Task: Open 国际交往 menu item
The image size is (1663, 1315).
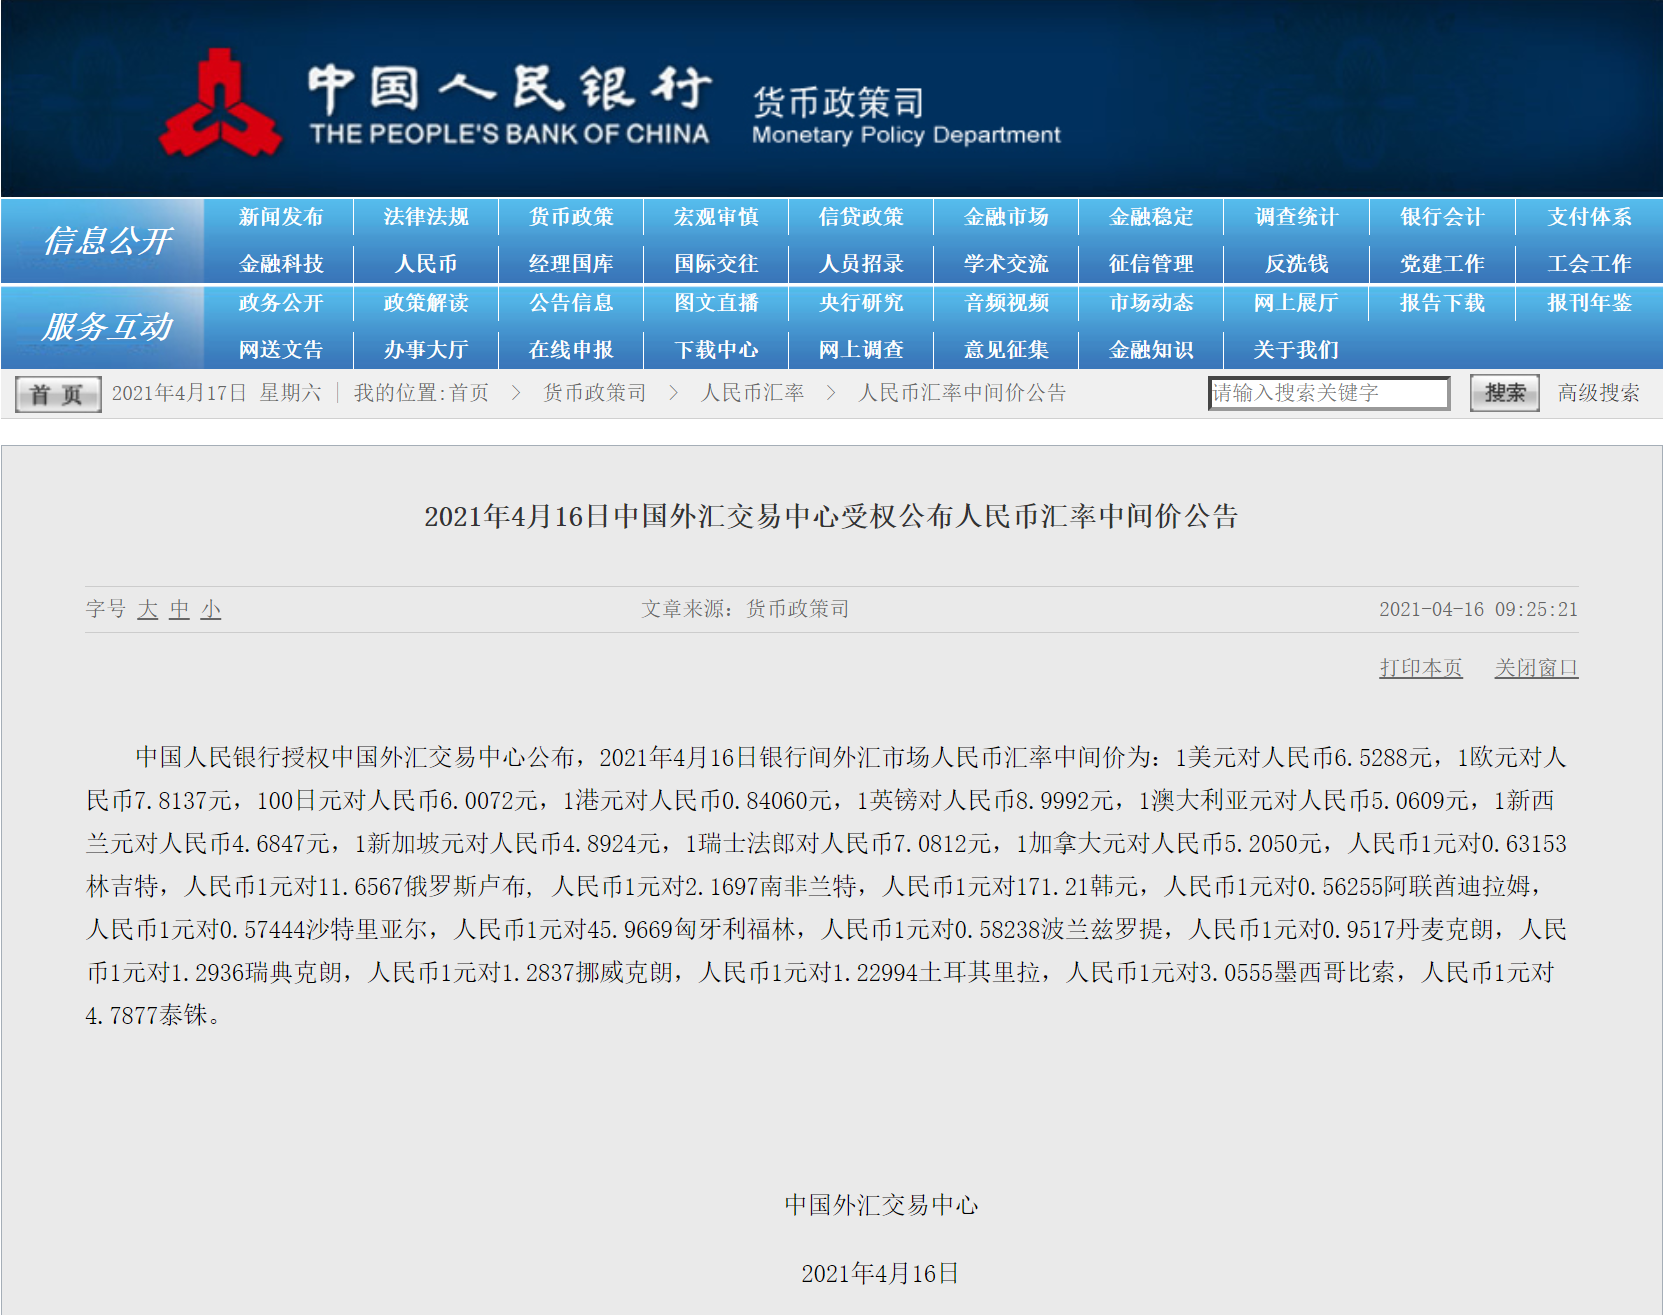Action: (x=716, y=264)
